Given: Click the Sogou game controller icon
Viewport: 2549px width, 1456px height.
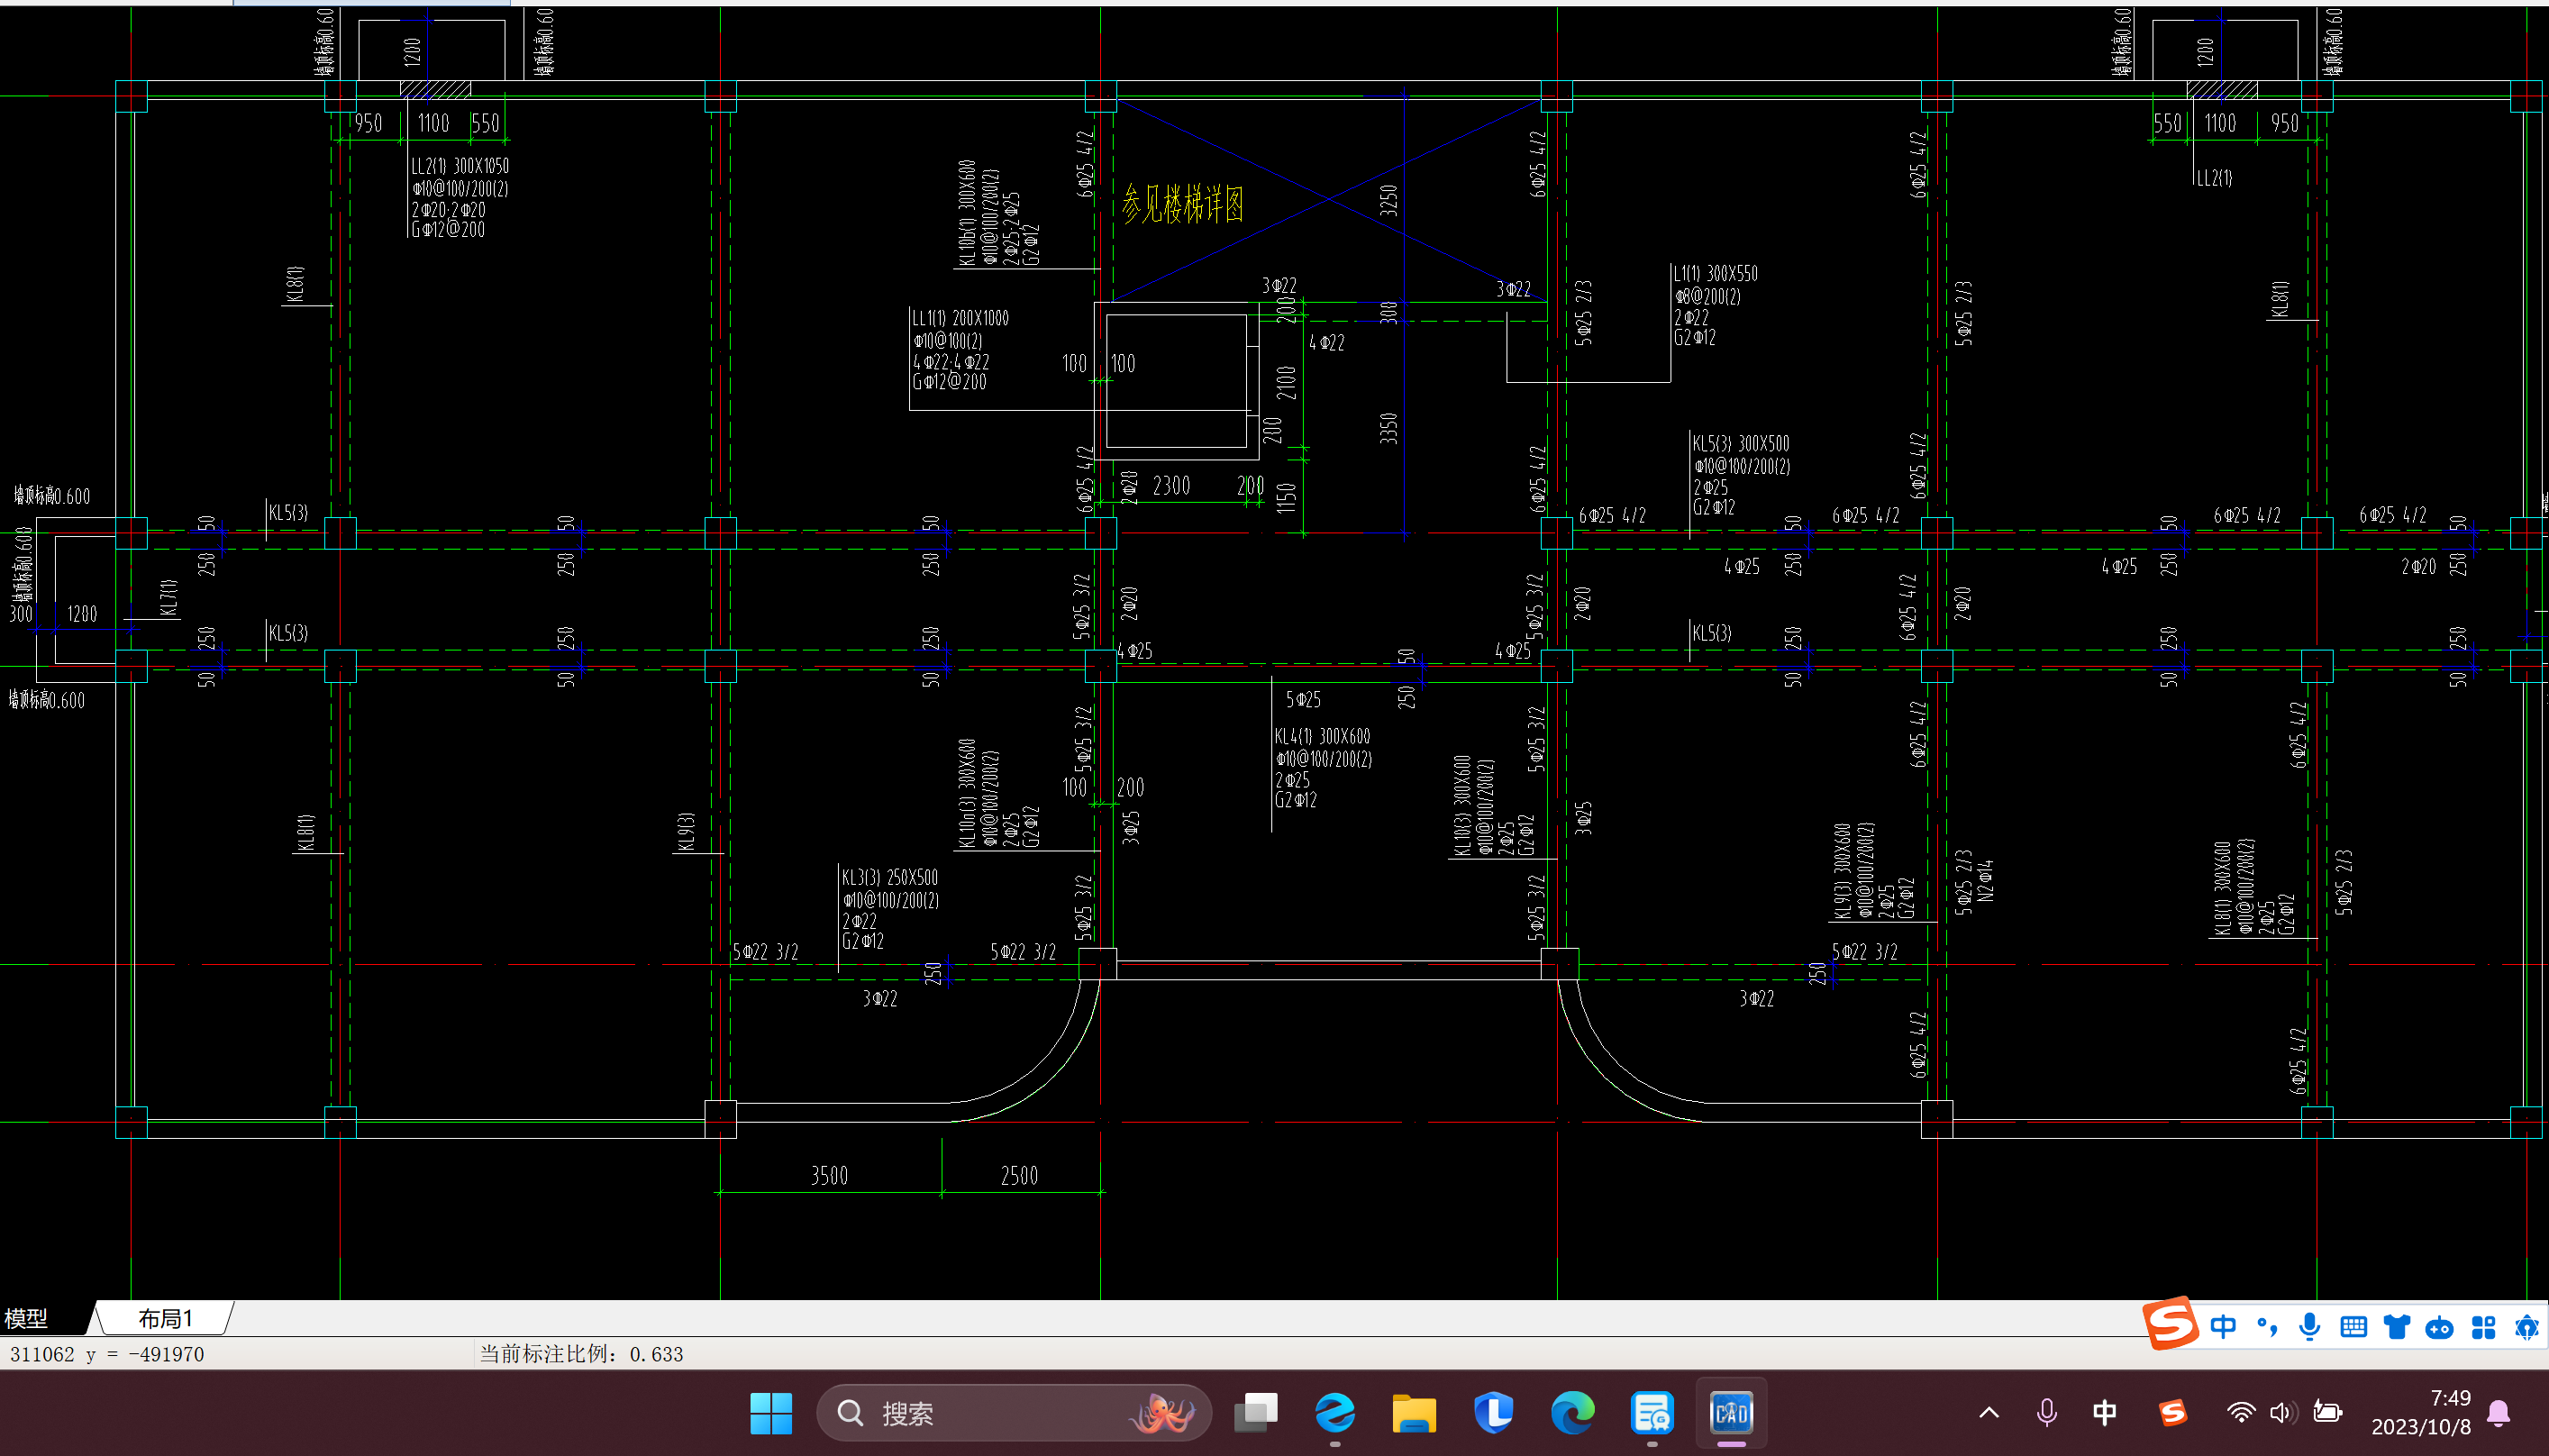Looking at the screenshot, I should pos(2439,1327).
